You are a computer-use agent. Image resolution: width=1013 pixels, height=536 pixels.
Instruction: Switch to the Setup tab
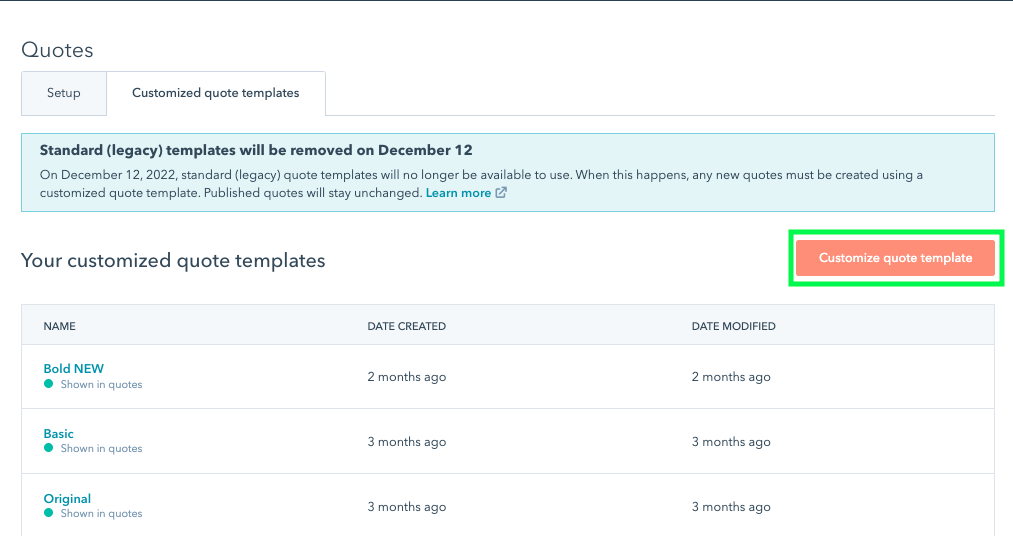(63, 93)
